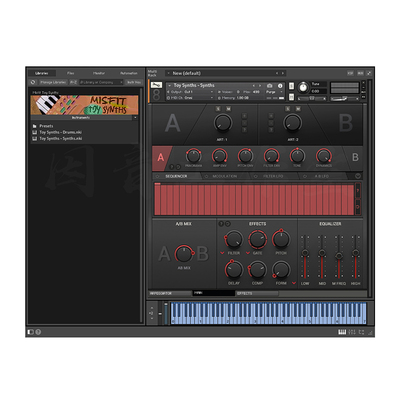This screenshot has height=400, width=400.
Task: Open the MIDI Channel dropdown
Action: click(x=211, y=98)
